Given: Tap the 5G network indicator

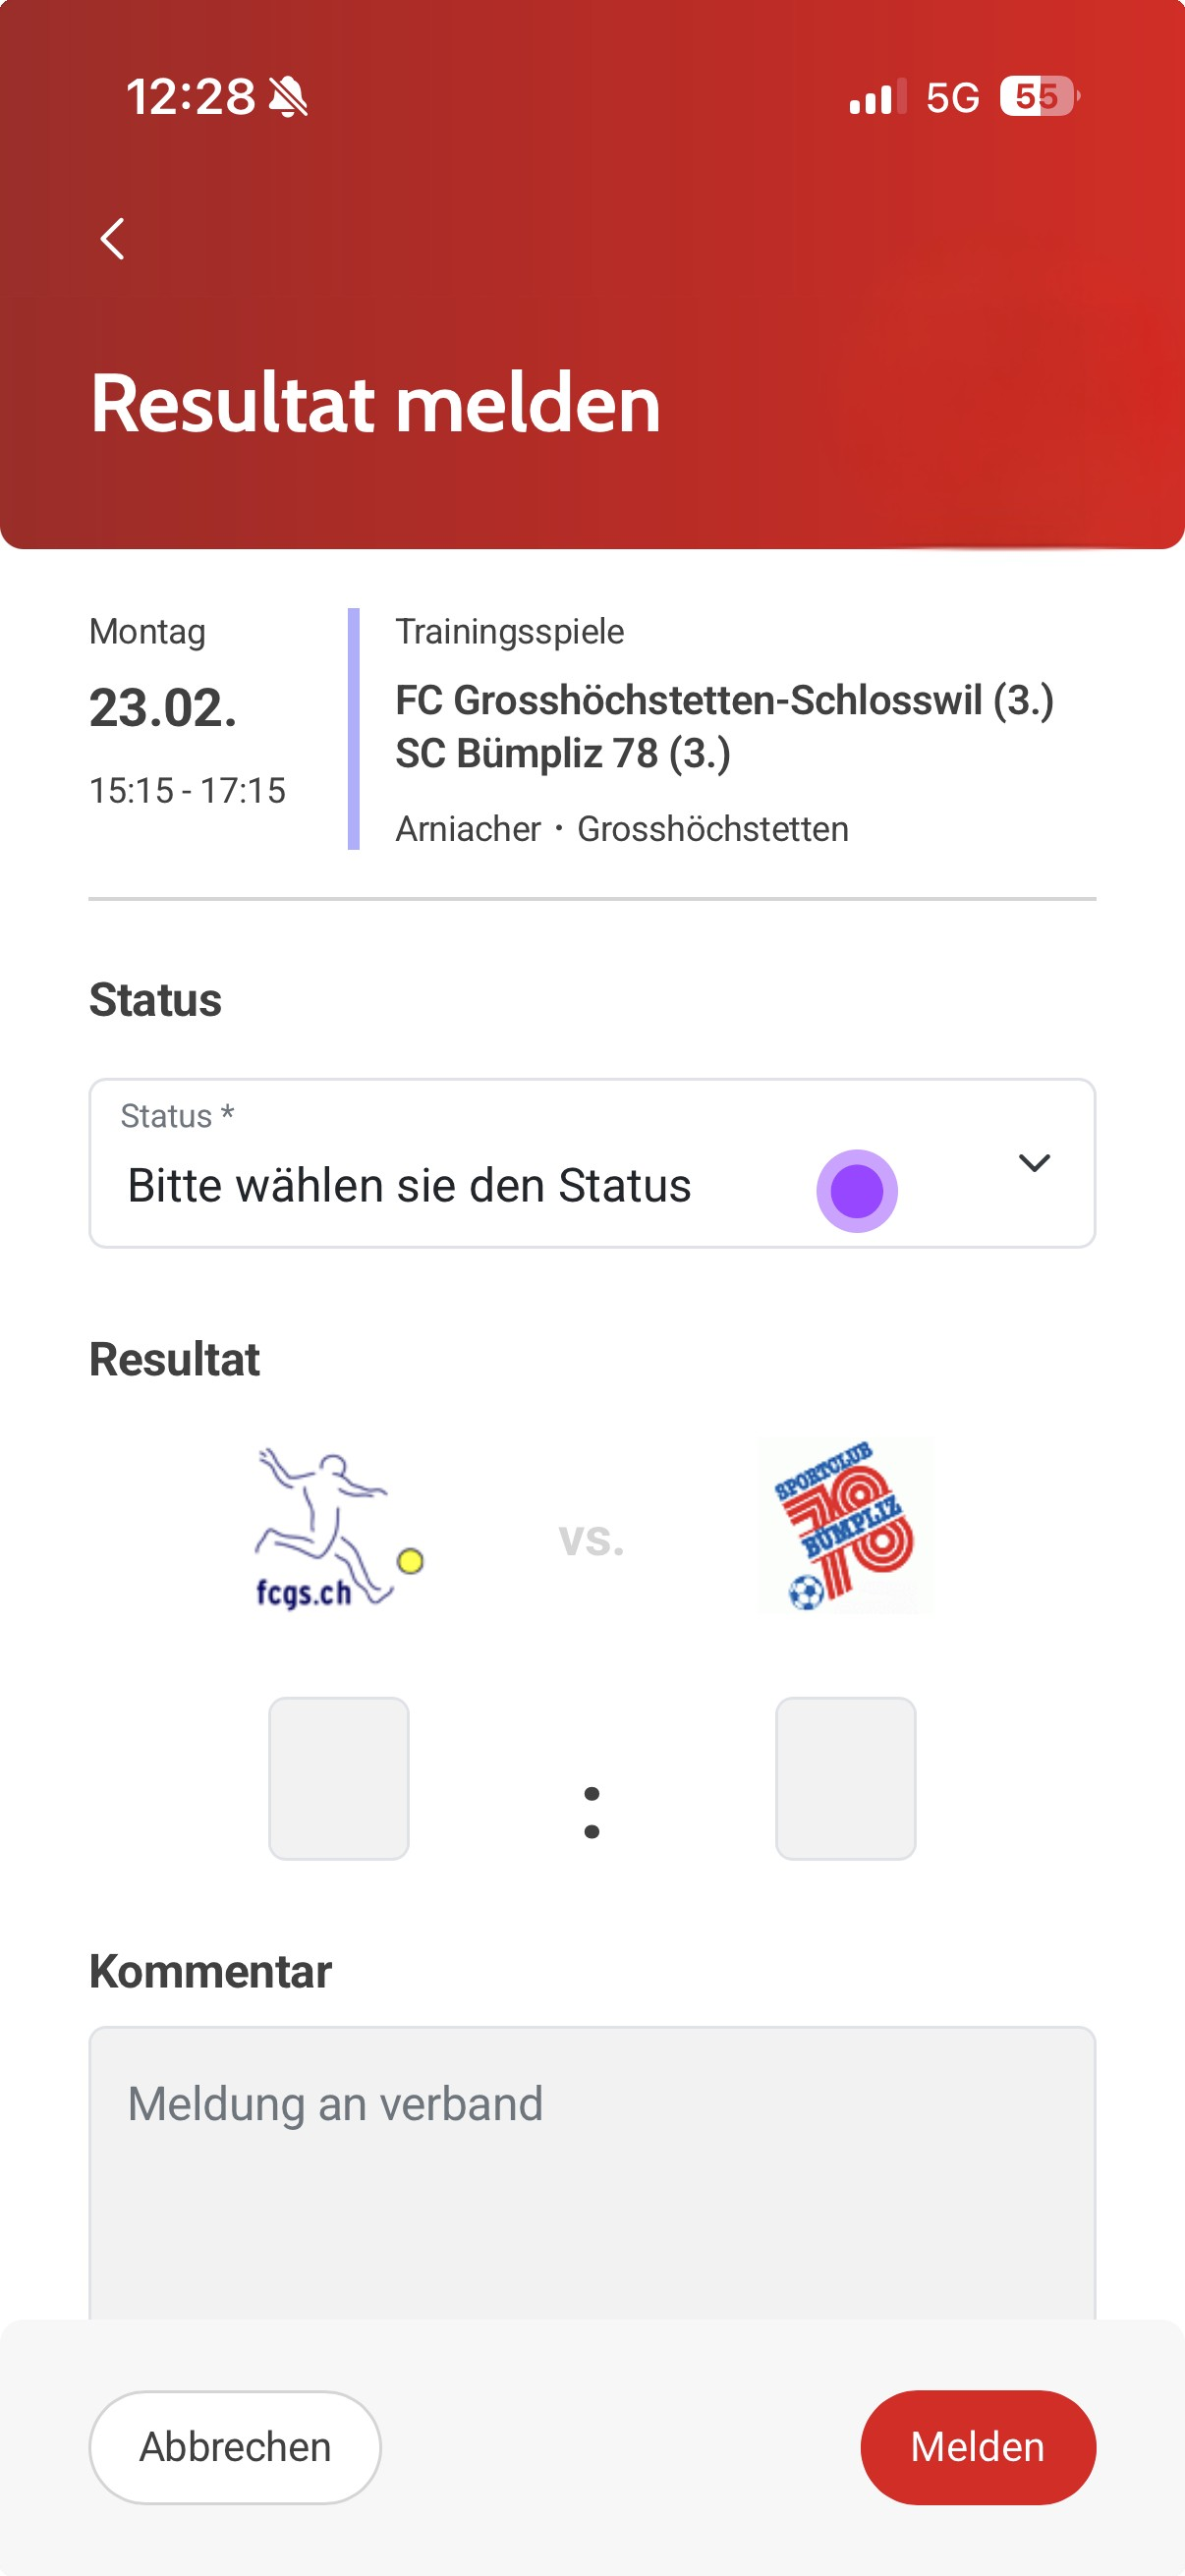Looking at the screenshot, I should 952,98.
